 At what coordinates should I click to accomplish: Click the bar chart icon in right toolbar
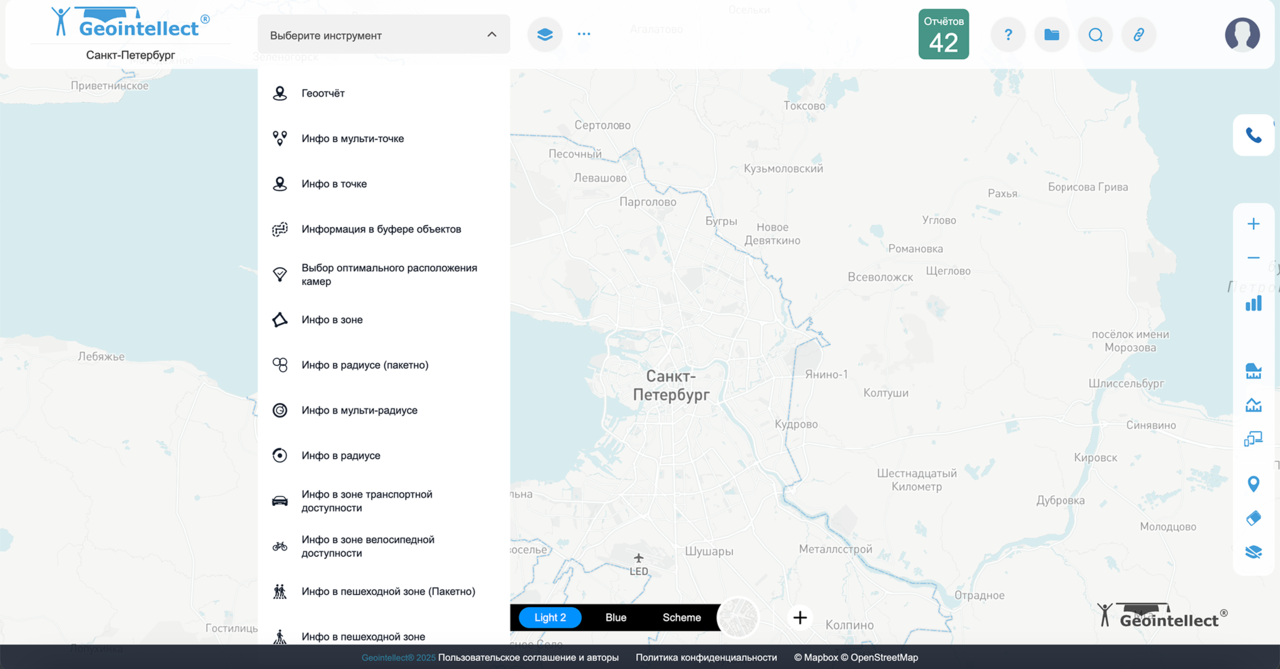1253,303
